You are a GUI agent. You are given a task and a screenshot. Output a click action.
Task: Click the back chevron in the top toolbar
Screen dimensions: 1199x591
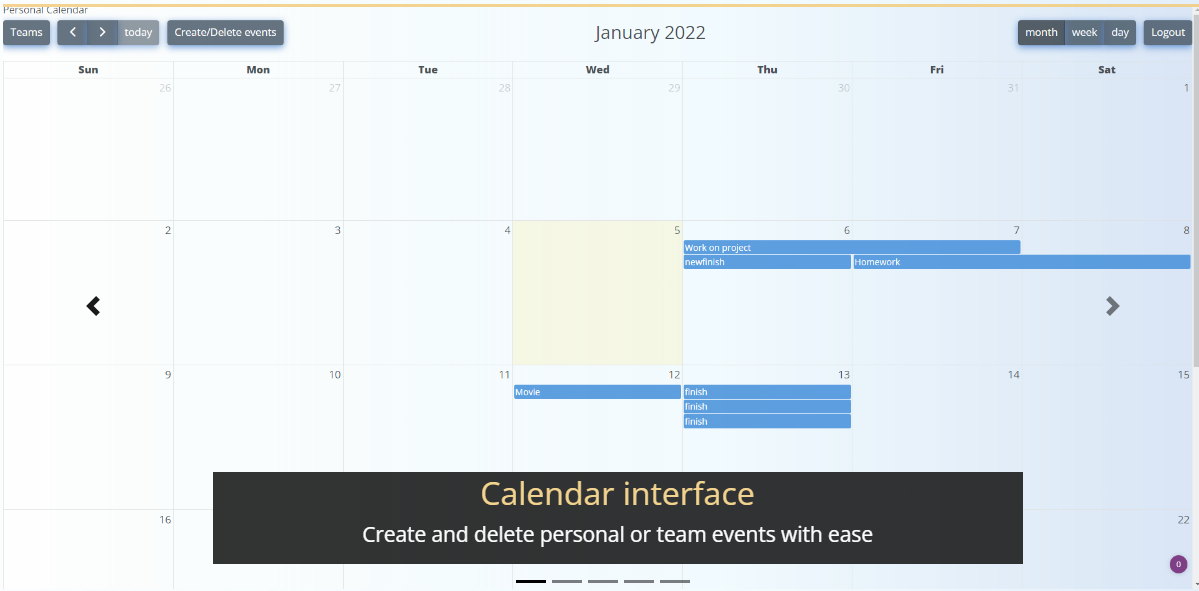tap(71, 32)
